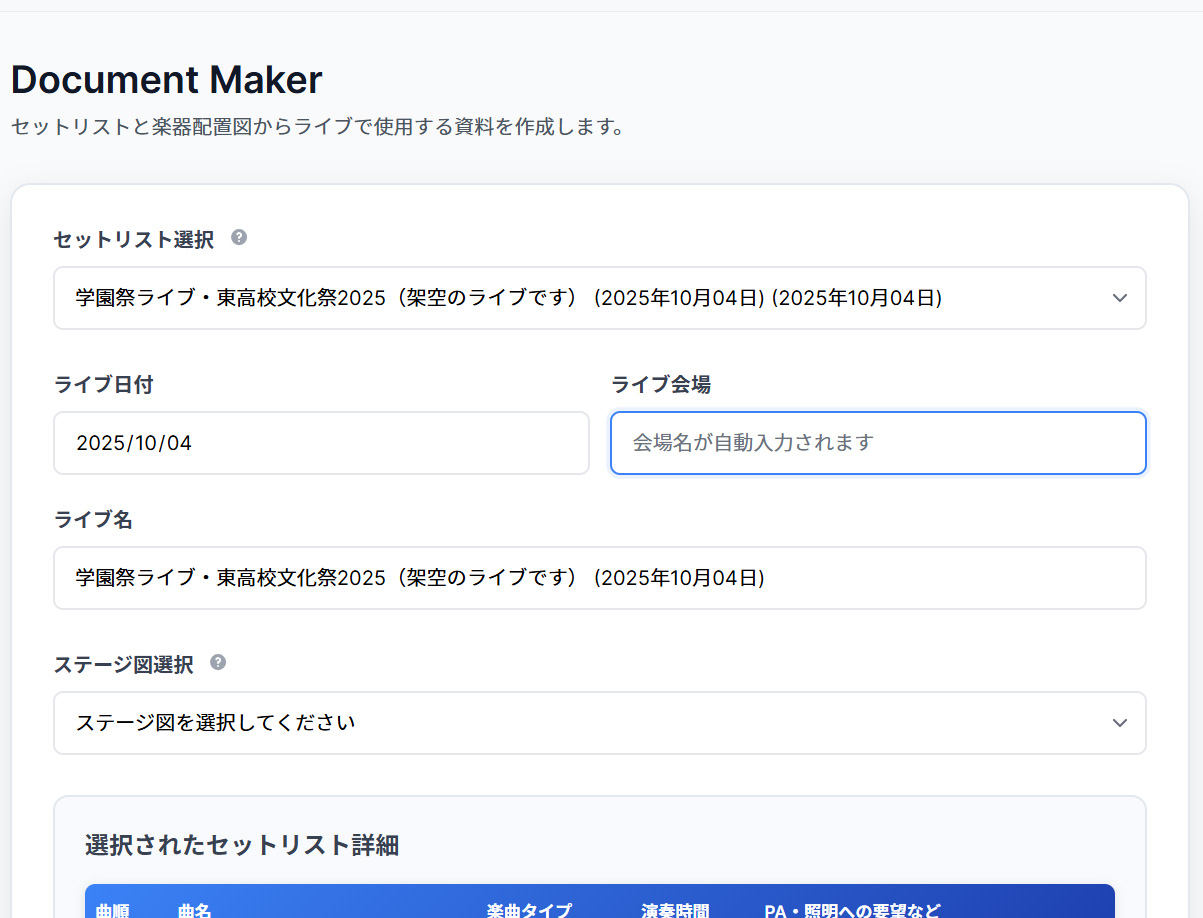The height and width of the screenshot is (918, 1203).
Task: Select the ライブ名 label
Action: pyautogui.click(x=94, y=519)
